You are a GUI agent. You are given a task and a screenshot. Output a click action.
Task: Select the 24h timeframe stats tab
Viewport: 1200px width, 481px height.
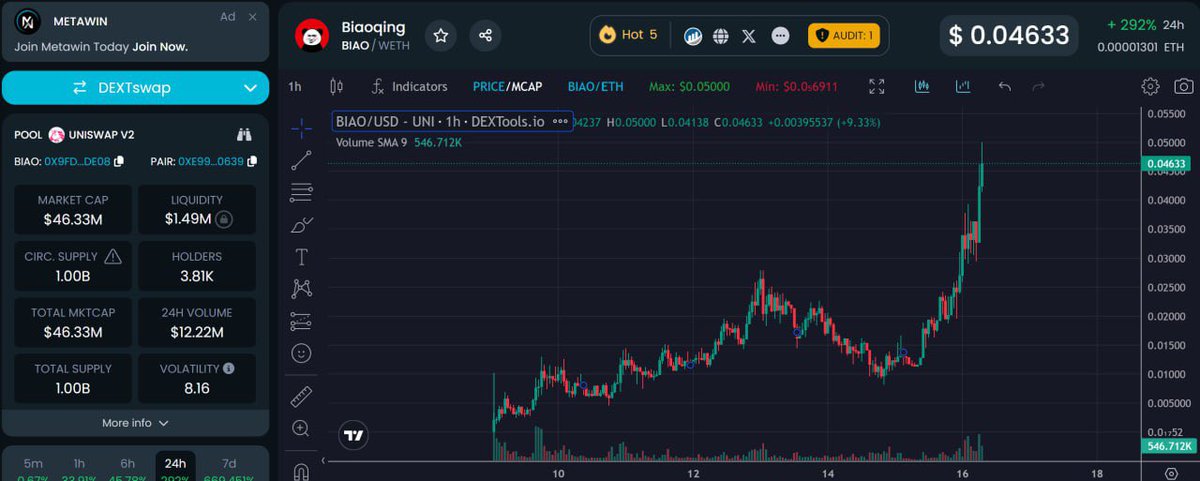coord(175,463)
